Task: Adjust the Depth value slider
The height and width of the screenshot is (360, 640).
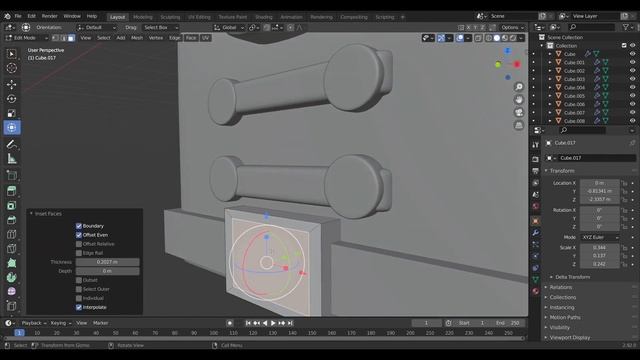Action: 108,271
